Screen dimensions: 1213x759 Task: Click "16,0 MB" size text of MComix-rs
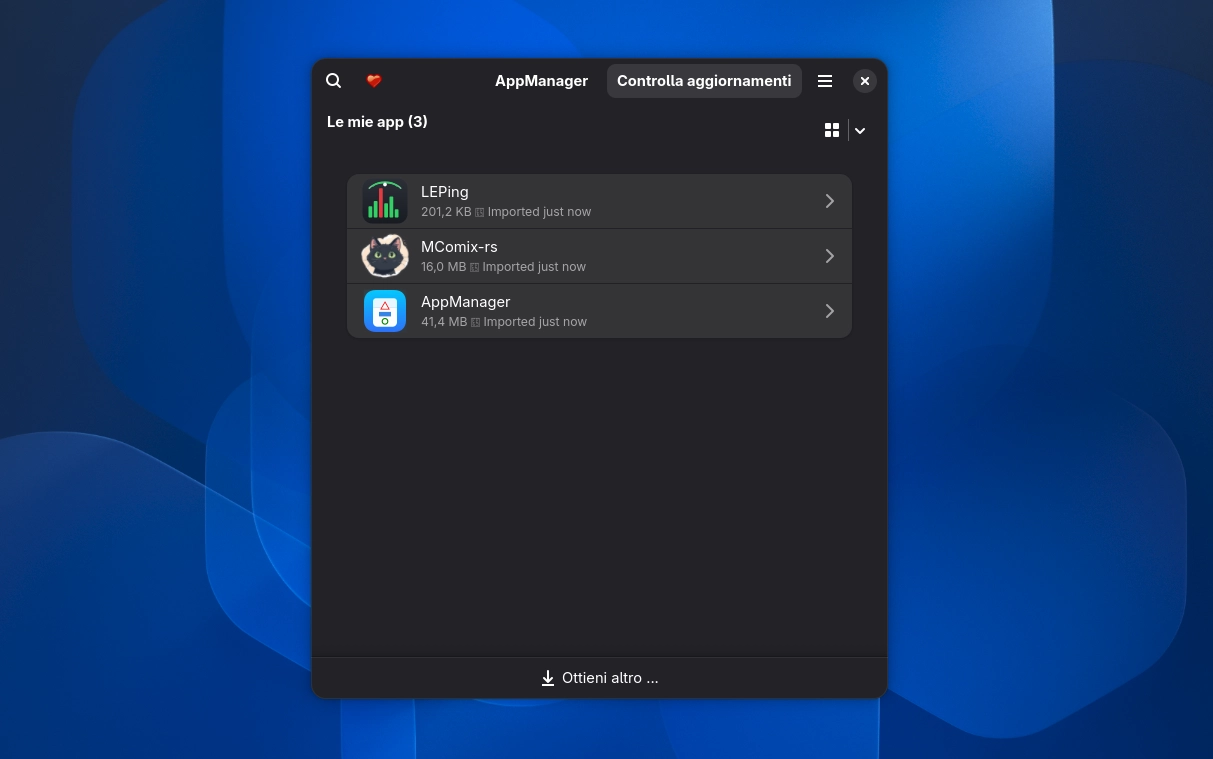[x=444, y=267]
